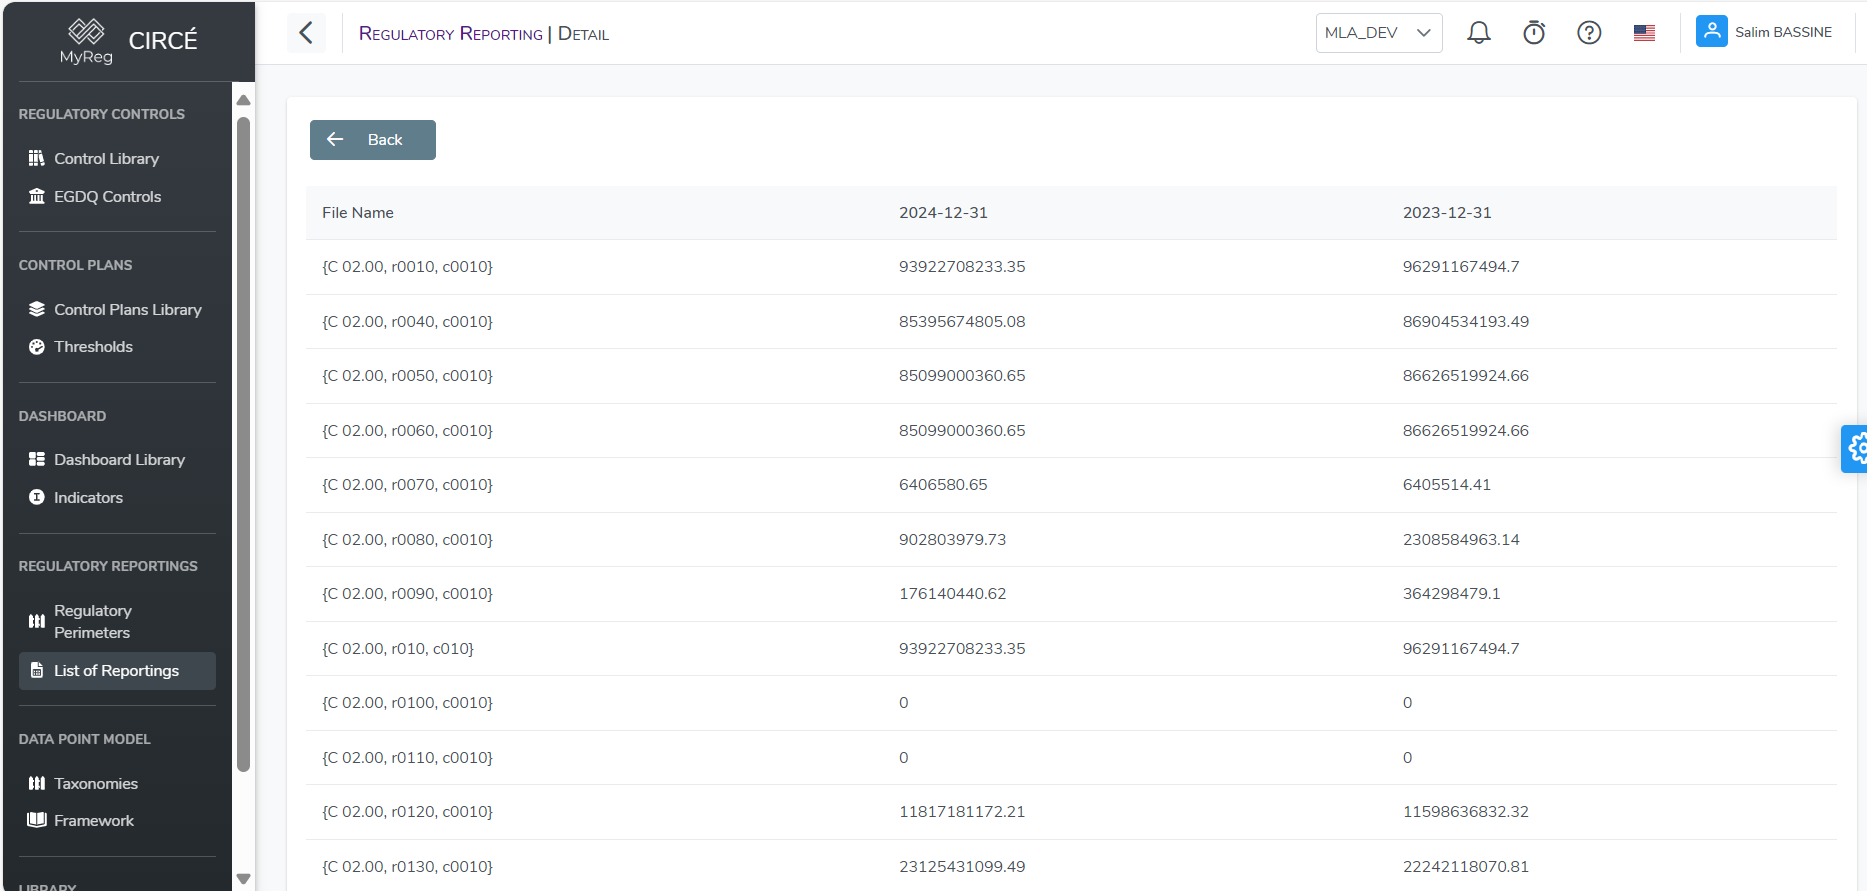Click value 2308584963.14

[x=1461, y=540]
